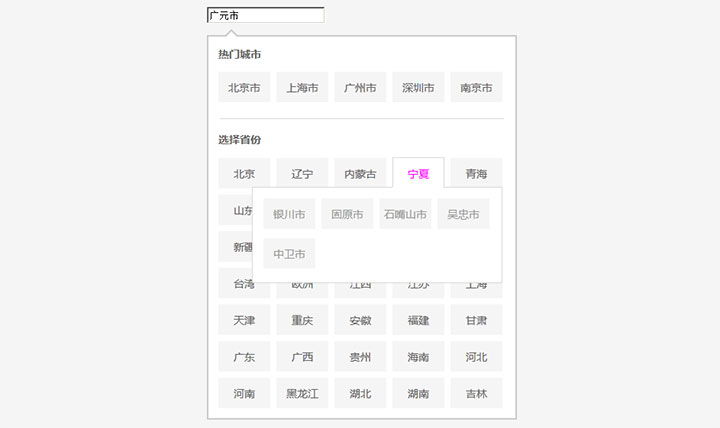This screenshot has height=428, width=720.
Task: Click the 南京市 hot city button
Action: pos(476,88)
